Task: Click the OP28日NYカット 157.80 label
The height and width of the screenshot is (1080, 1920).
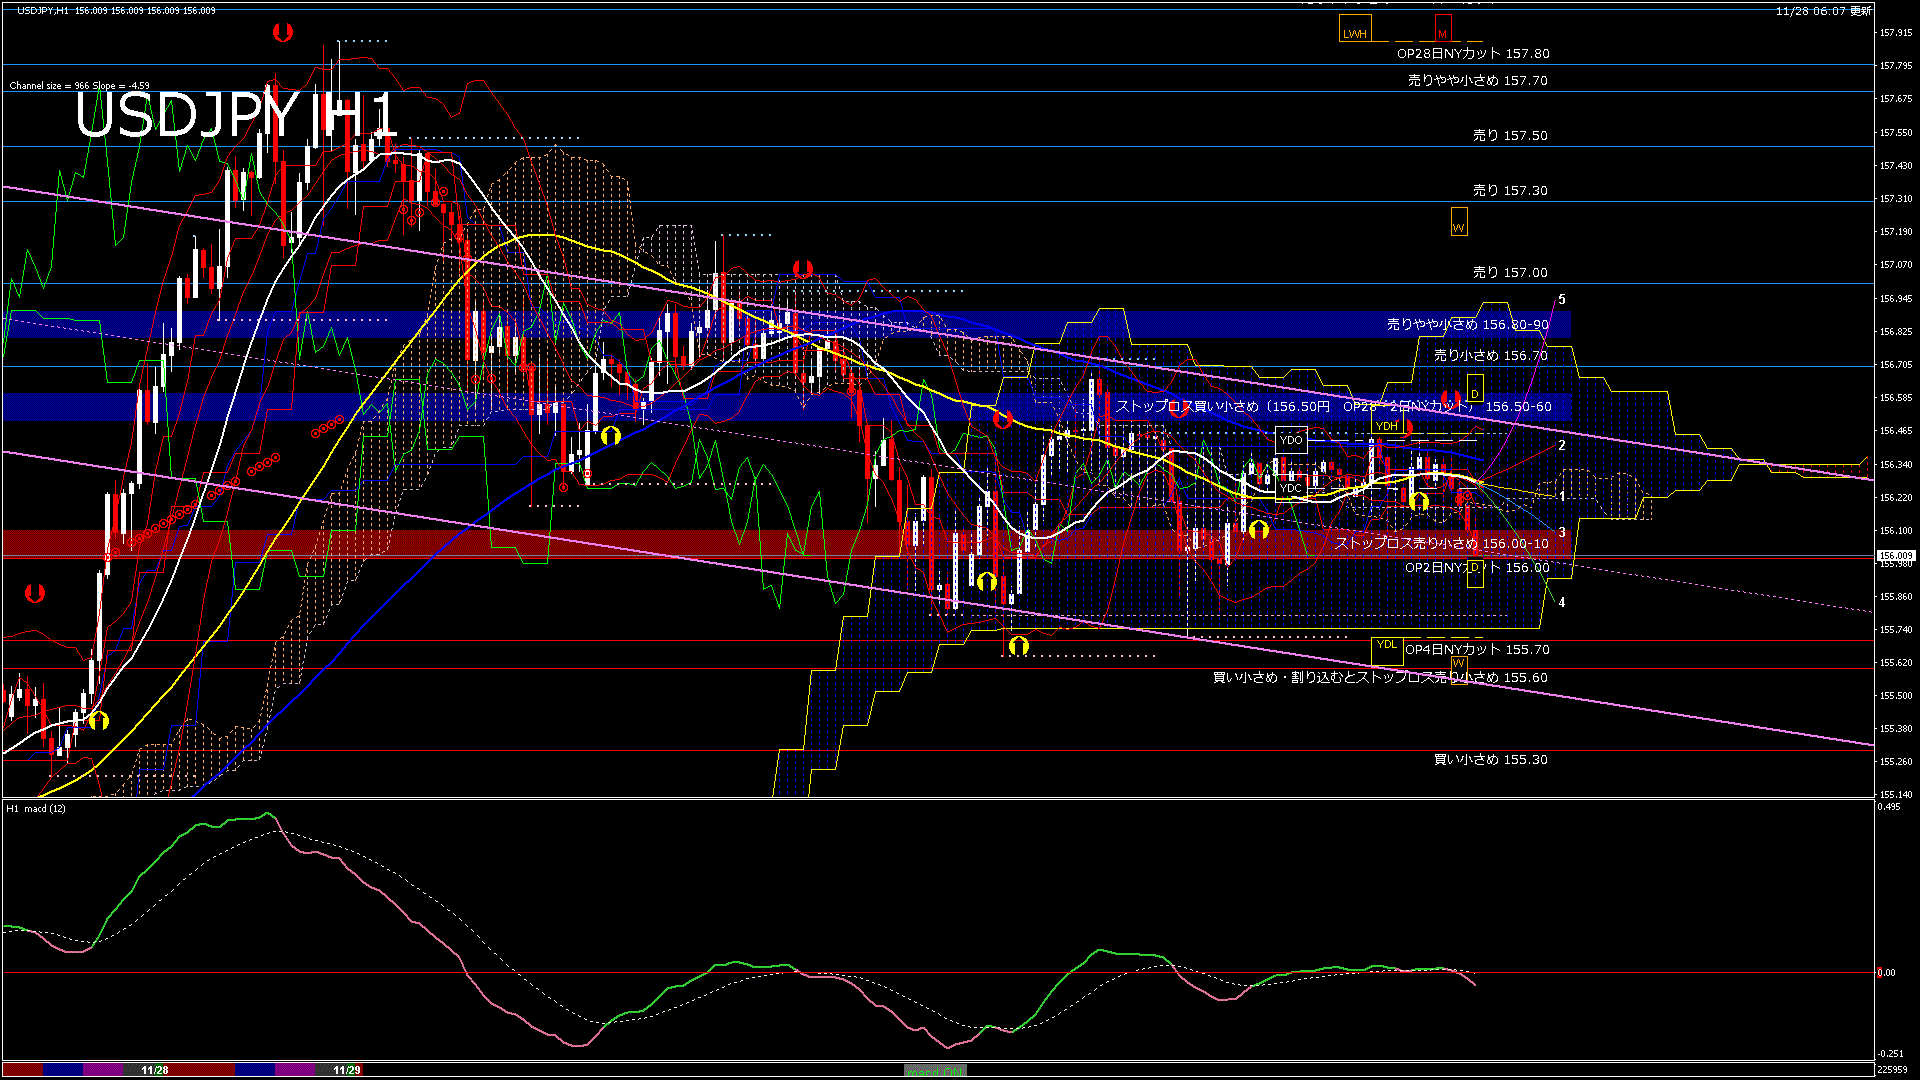Action: pos(1472,53)
